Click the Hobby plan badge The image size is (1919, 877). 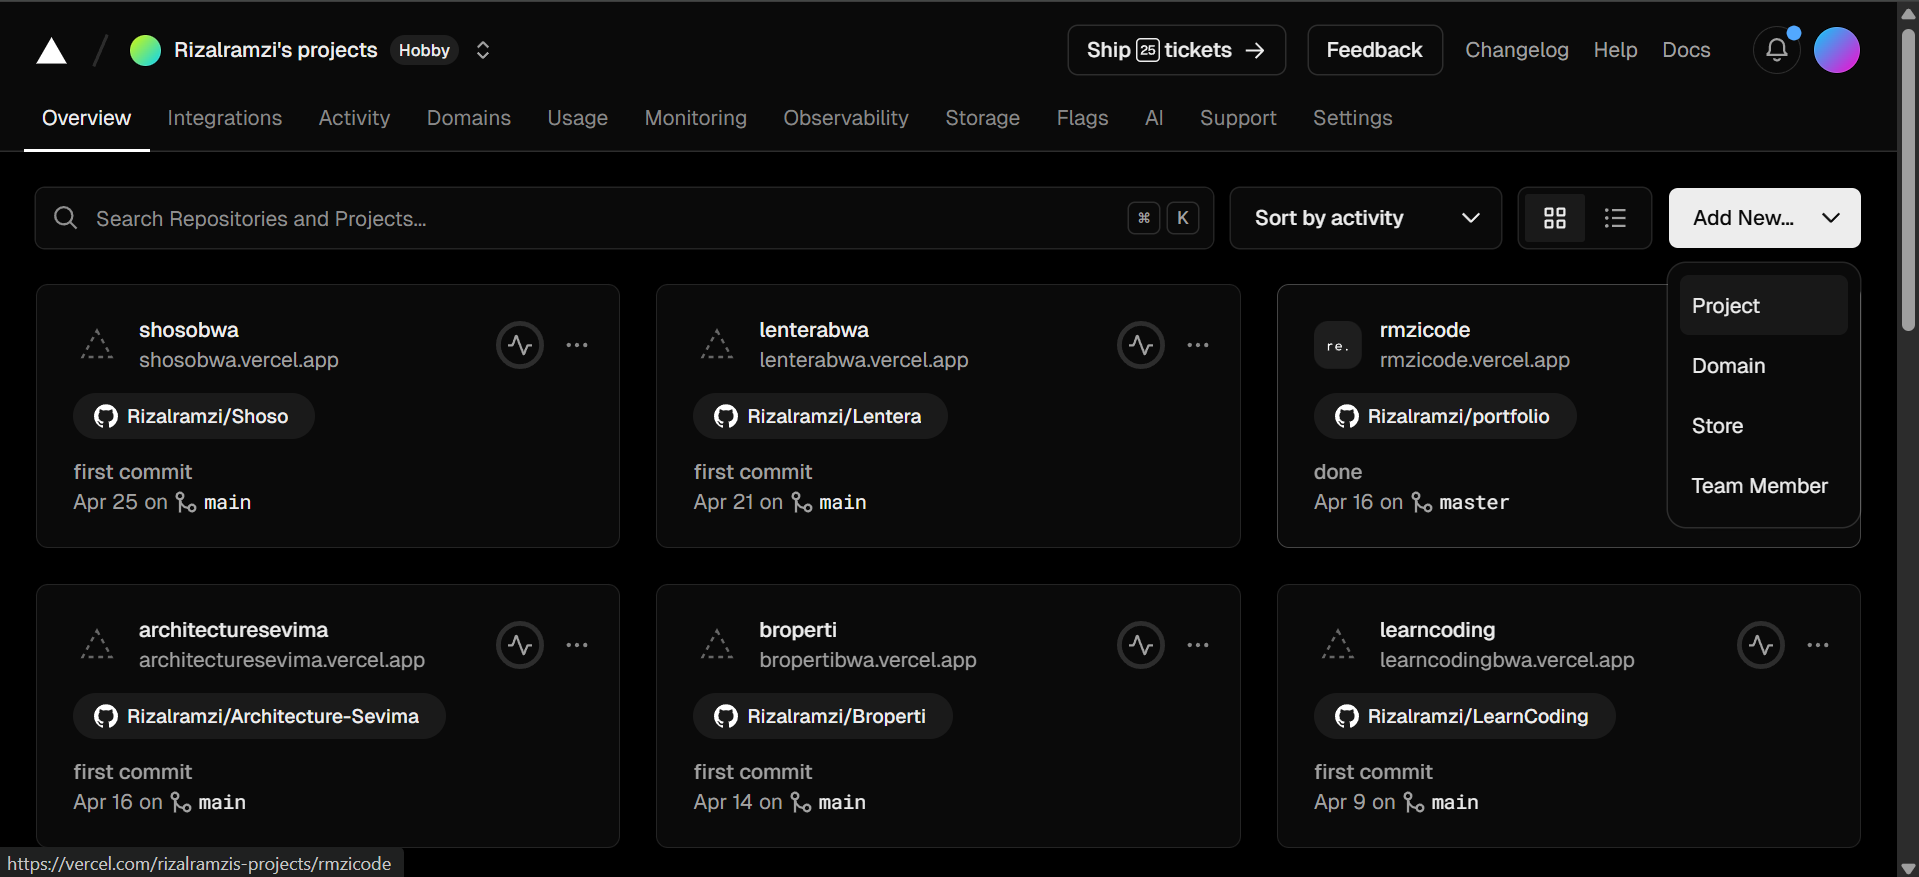tap(424, 50)
